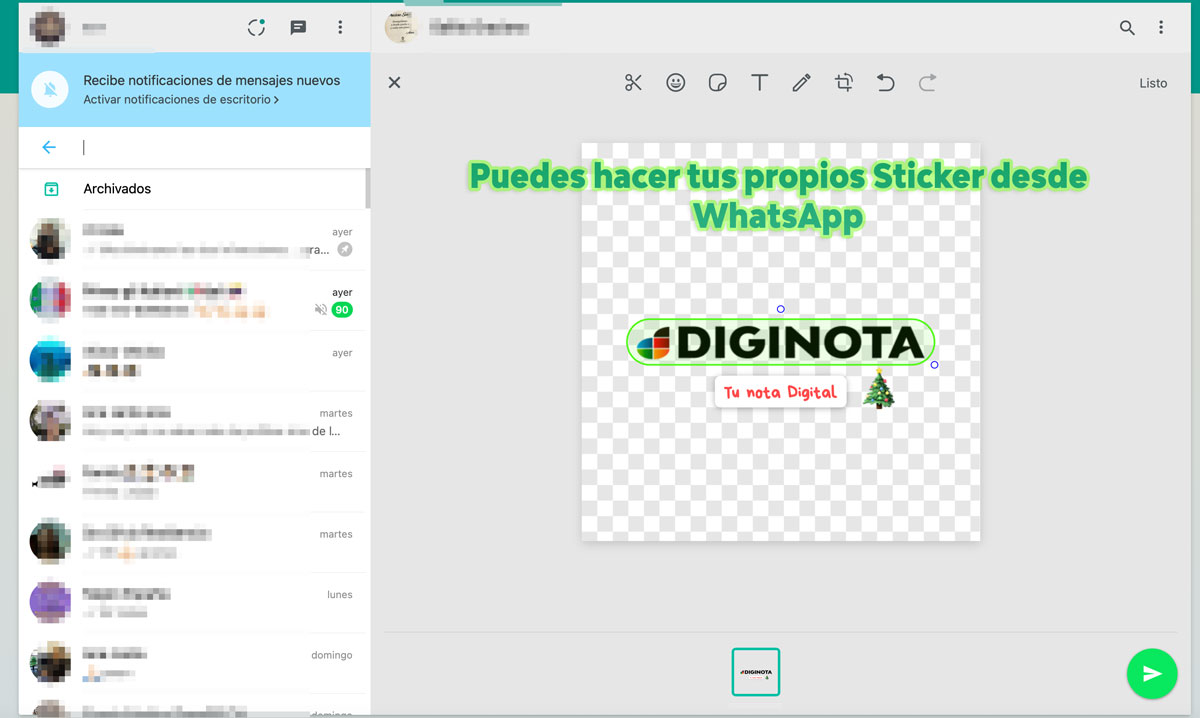Click the resize handle right of logo
Image resolution: width=1200 pixels, height=718 pixels.
934,365
